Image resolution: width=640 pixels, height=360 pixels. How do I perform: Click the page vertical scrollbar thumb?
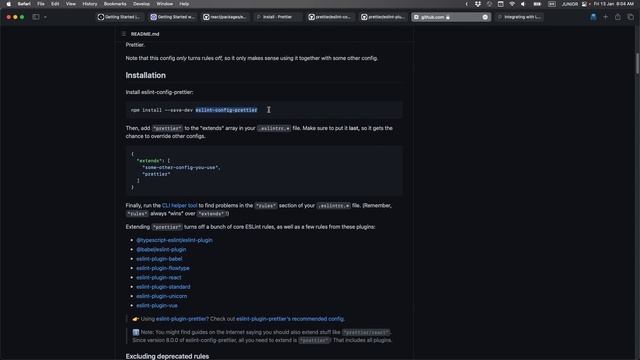coord(637,63)
